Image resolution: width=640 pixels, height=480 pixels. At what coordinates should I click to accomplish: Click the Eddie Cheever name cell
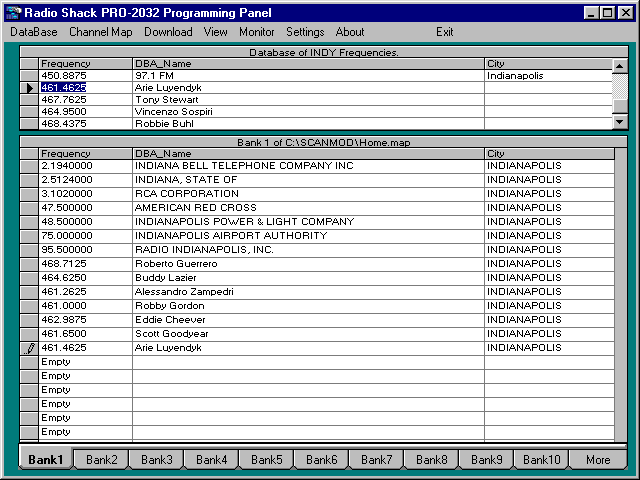pos(308,320)
